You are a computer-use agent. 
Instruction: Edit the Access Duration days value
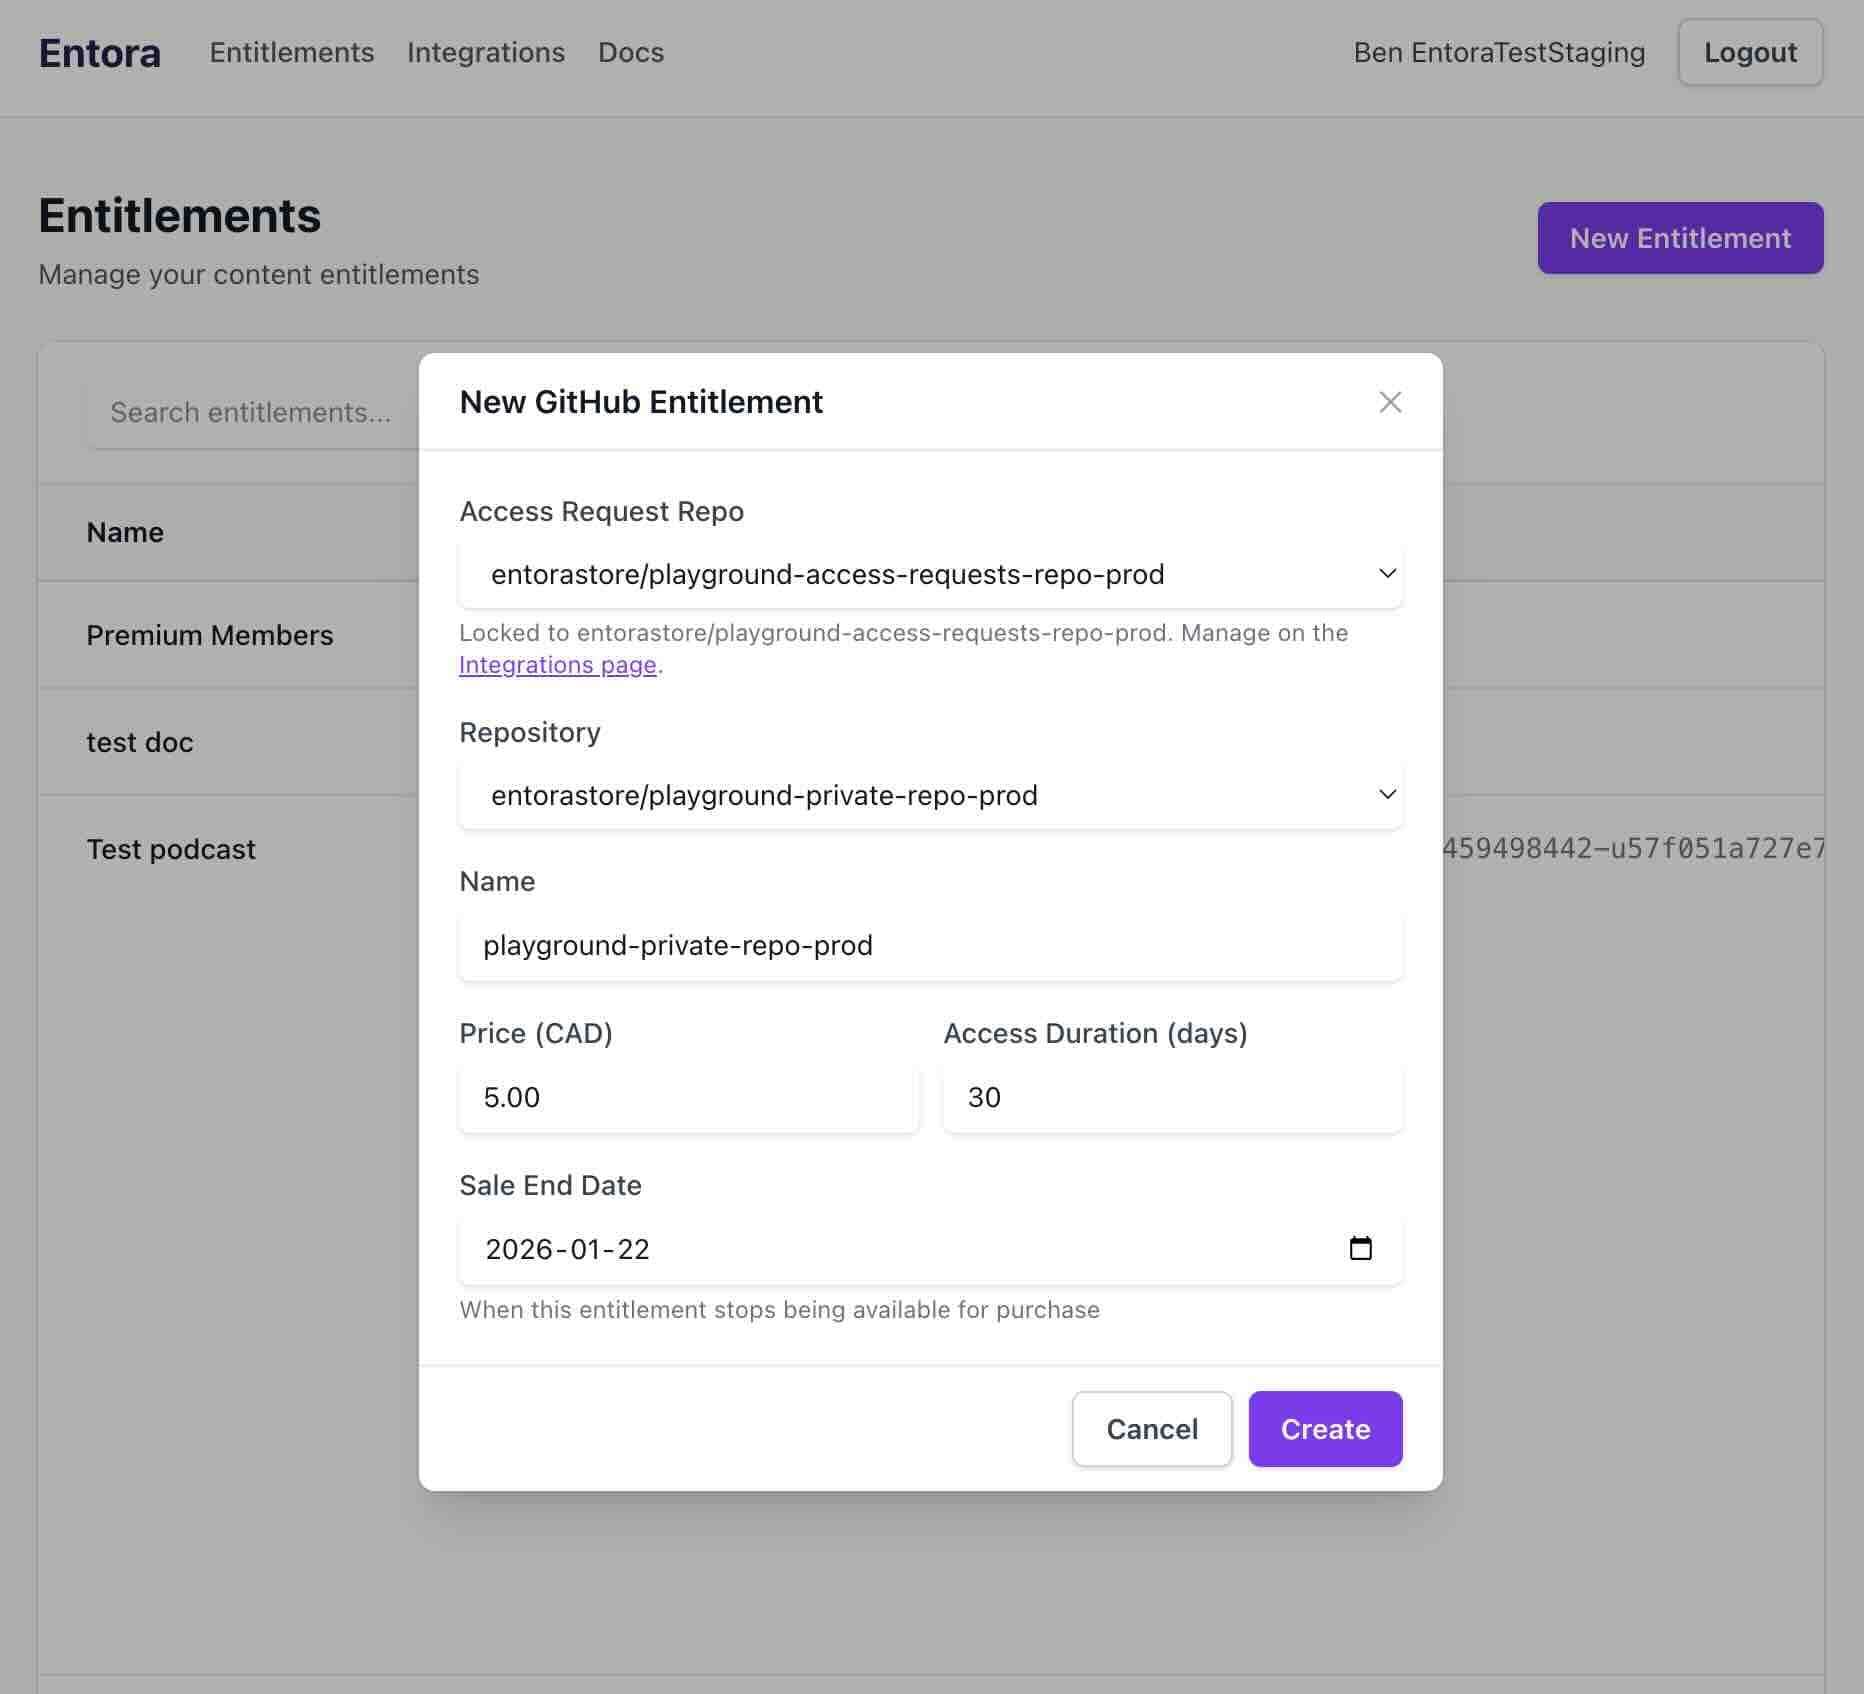(x=1171, y=1097)
